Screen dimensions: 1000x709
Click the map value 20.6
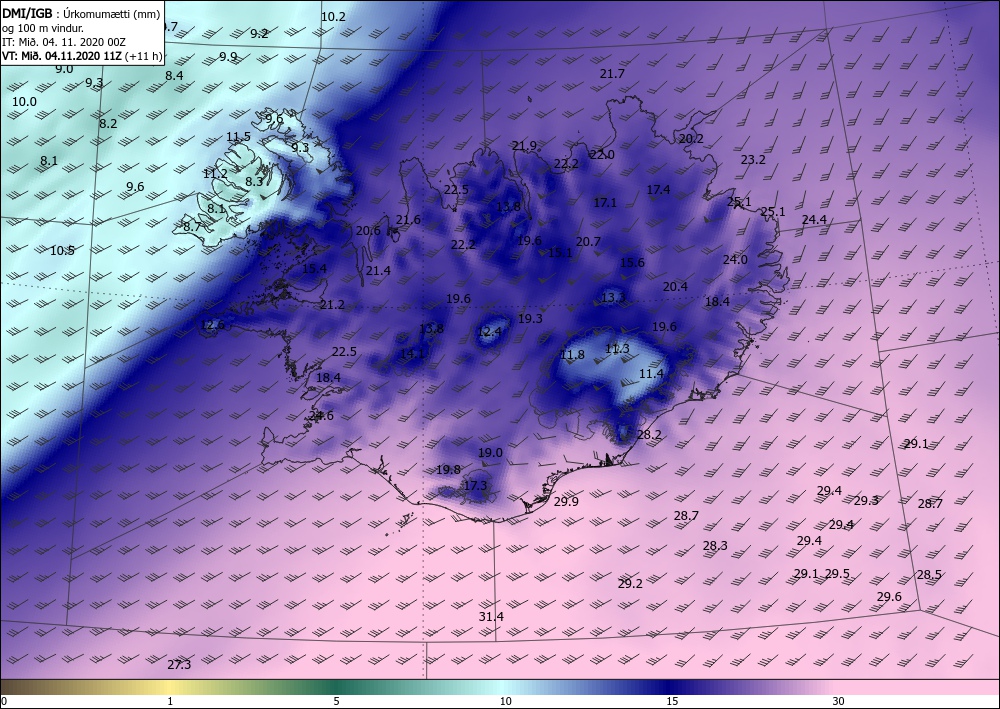368,230
